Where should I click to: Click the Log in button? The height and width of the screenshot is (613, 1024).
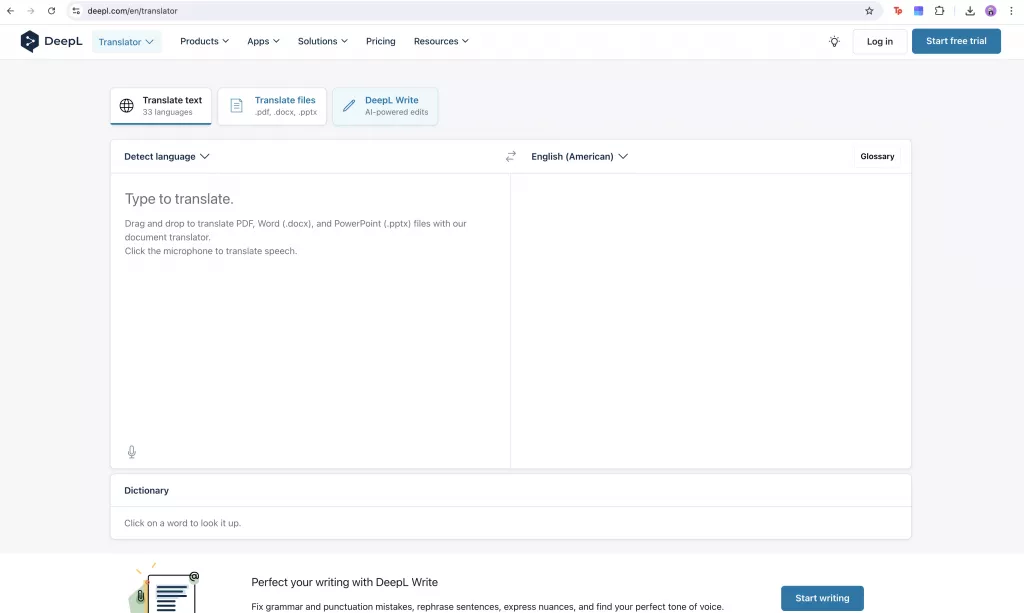coord(880,41)
